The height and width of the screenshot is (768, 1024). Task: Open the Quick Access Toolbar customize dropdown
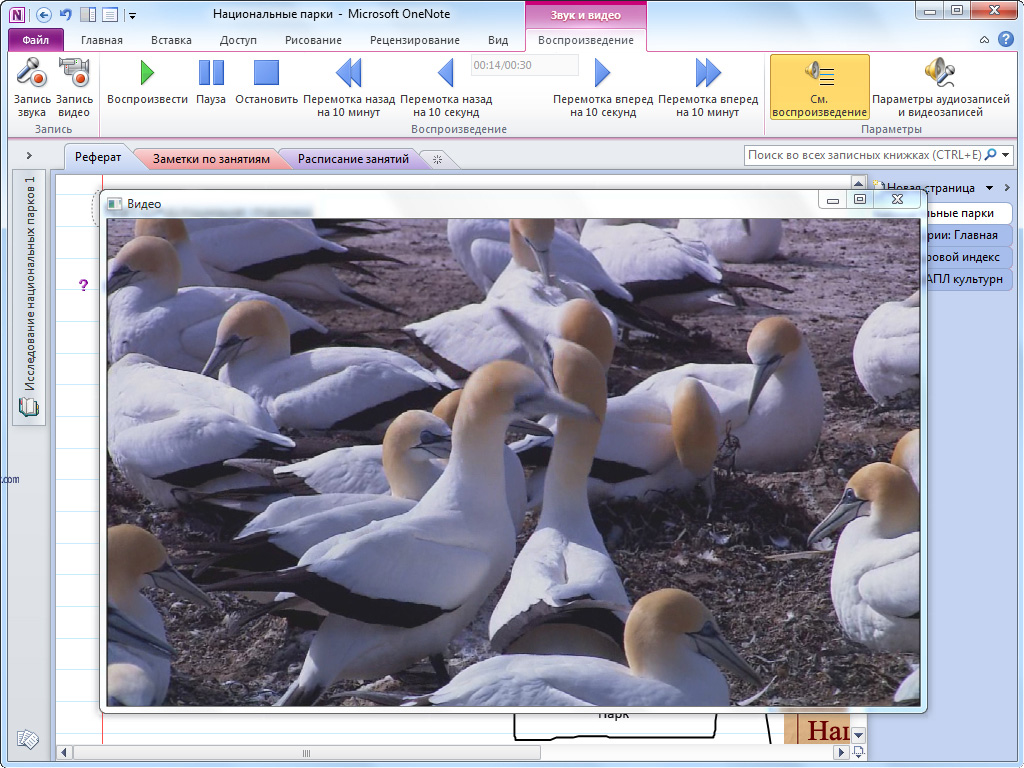[x=133, y=15]
